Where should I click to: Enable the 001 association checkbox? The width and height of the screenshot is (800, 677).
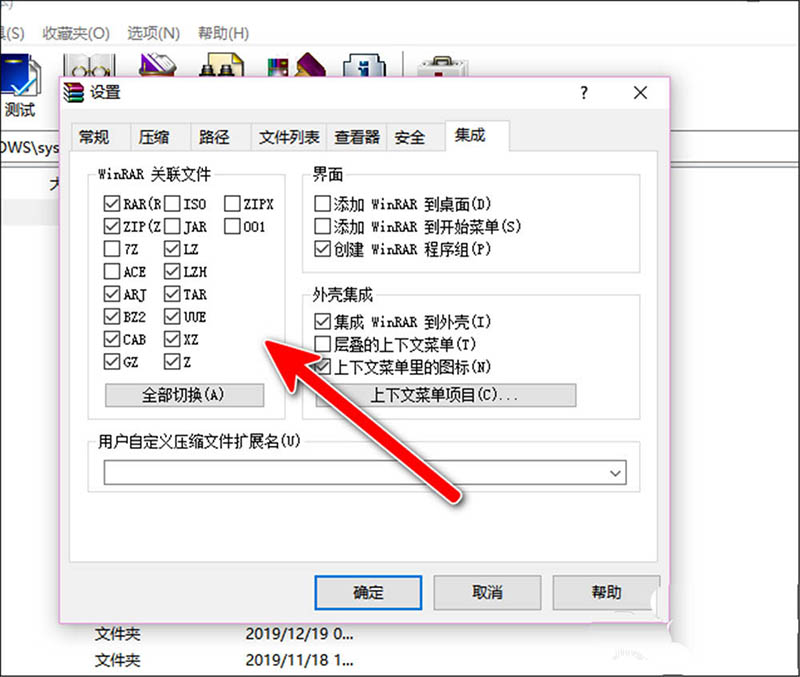(x=232, y=226)
